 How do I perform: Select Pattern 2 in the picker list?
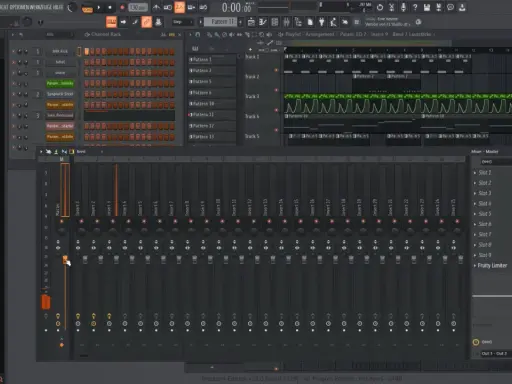click(x=212, y=70)
